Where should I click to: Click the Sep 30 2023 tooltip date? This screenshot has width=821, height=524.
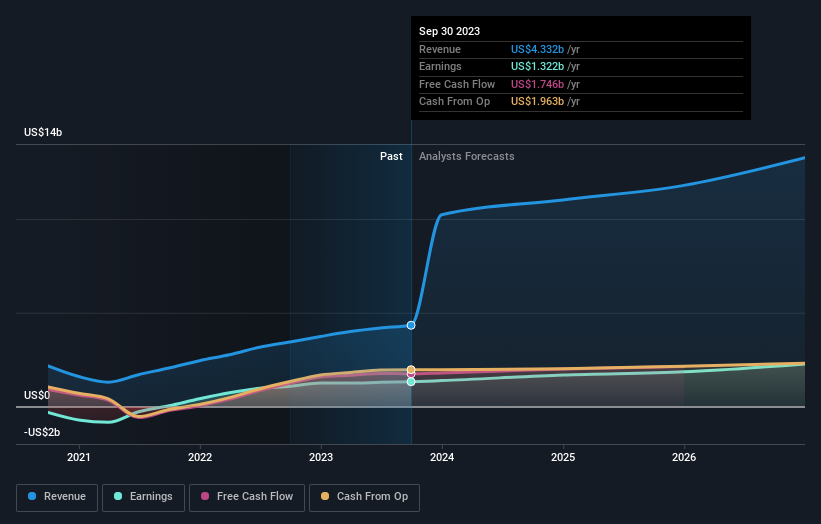[449, 31]
